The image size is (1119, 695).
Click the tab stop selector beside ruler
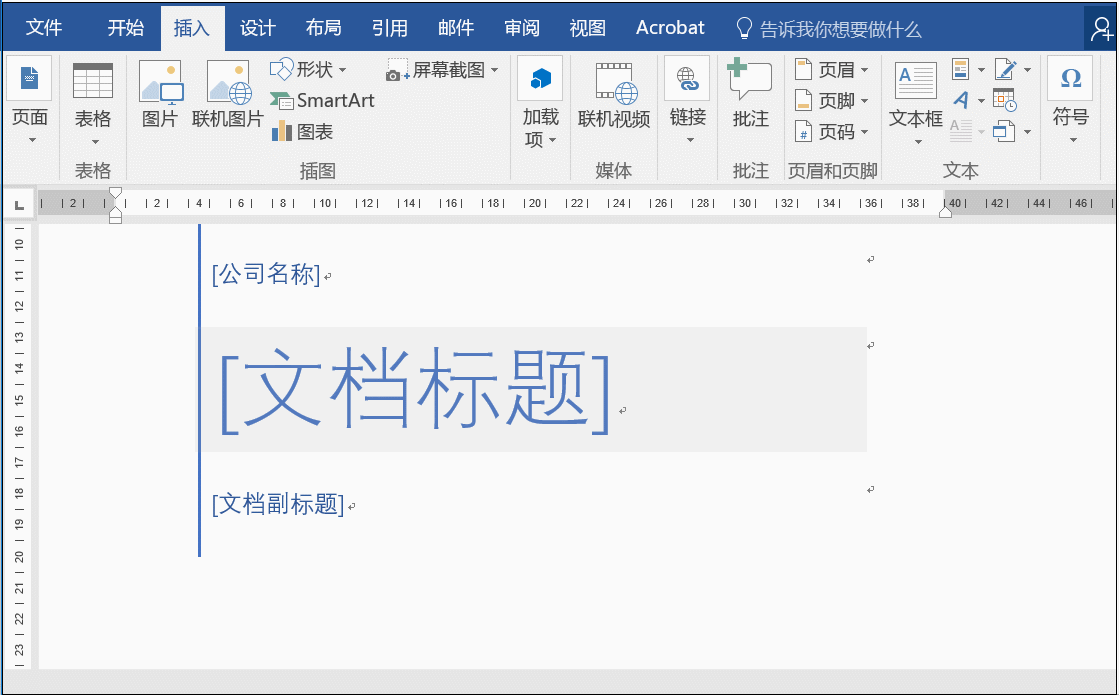point(19,205)
